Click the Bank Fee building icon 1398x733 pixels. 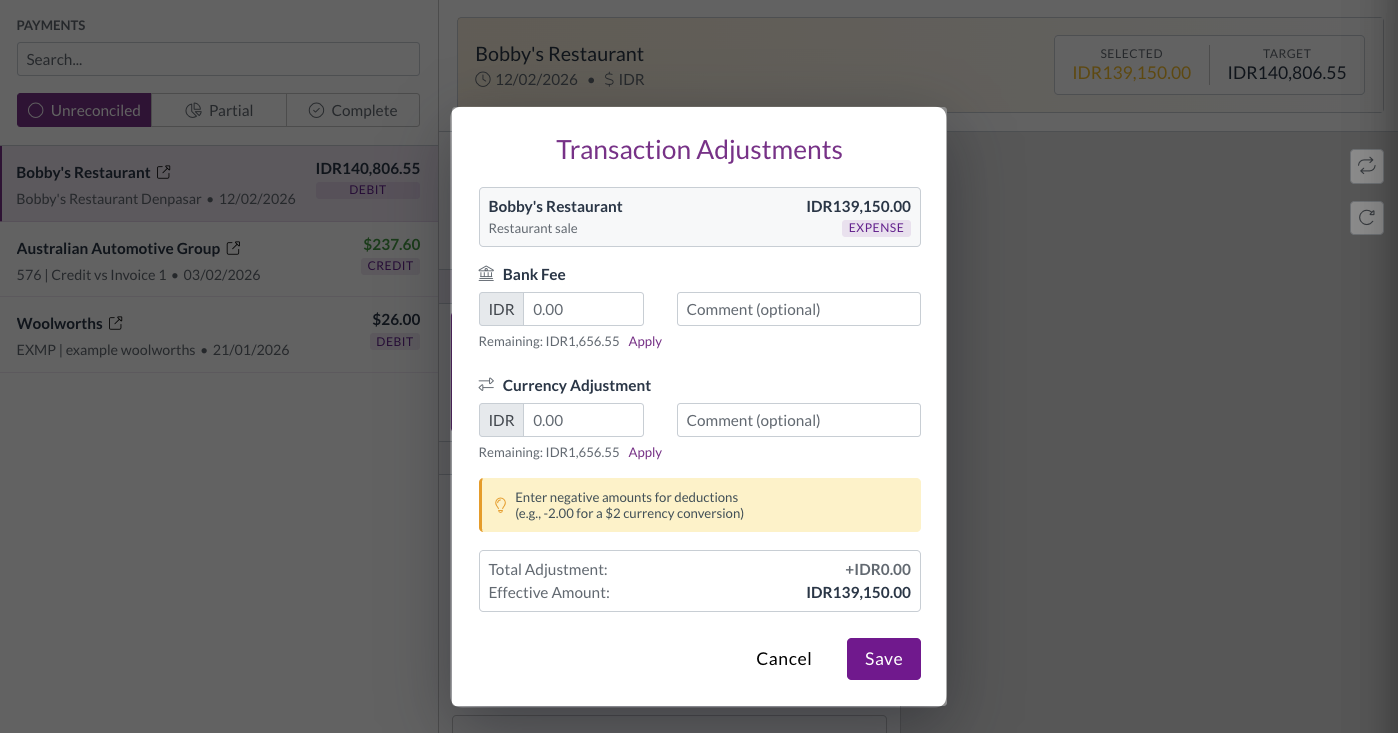click(487, 274)
